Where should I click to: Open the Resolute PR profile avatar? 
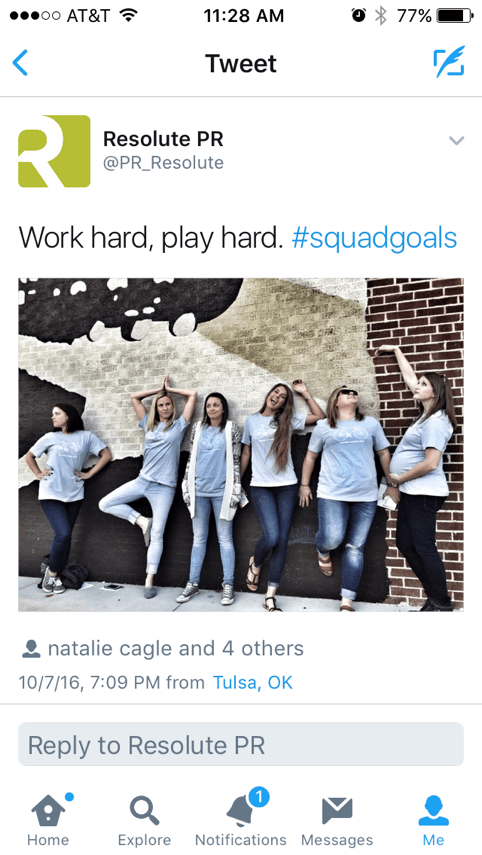[54, 151]
